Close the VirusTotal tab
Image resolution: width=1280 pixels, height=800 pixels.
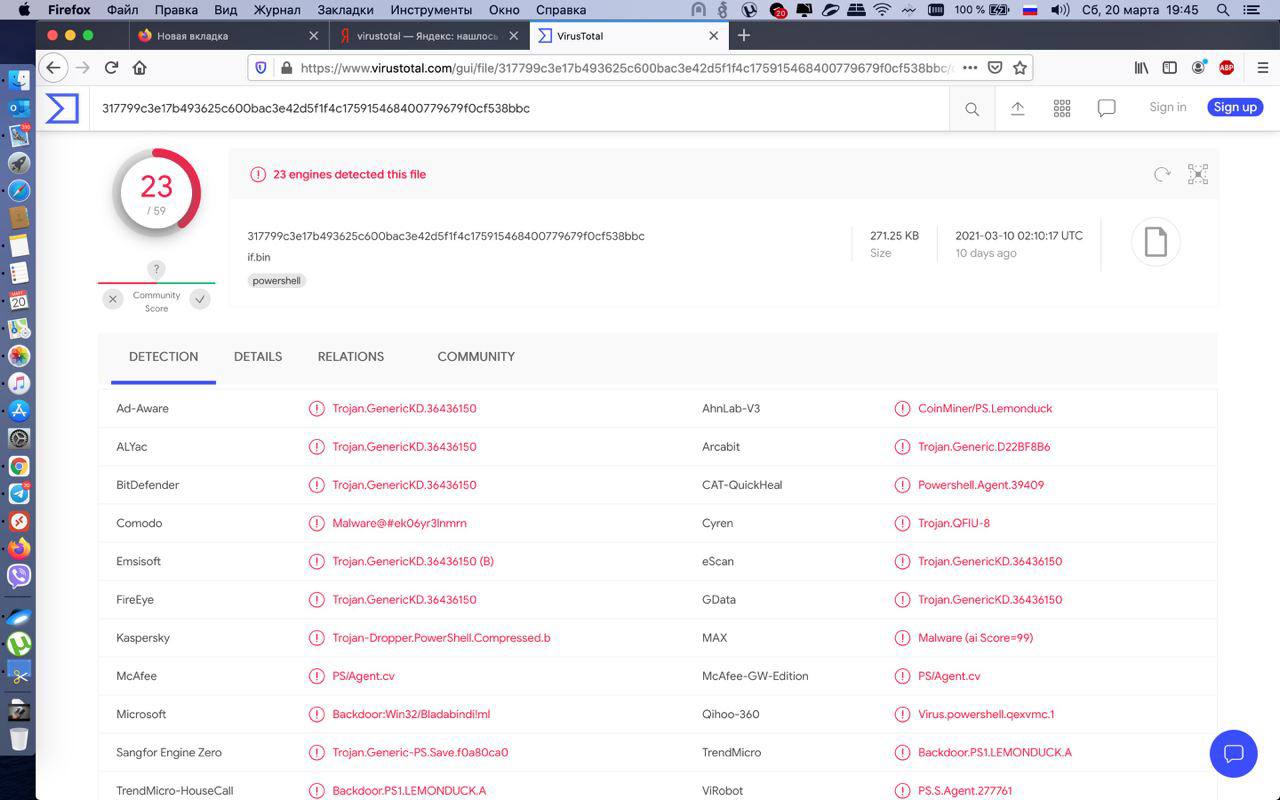click(713, 35)
